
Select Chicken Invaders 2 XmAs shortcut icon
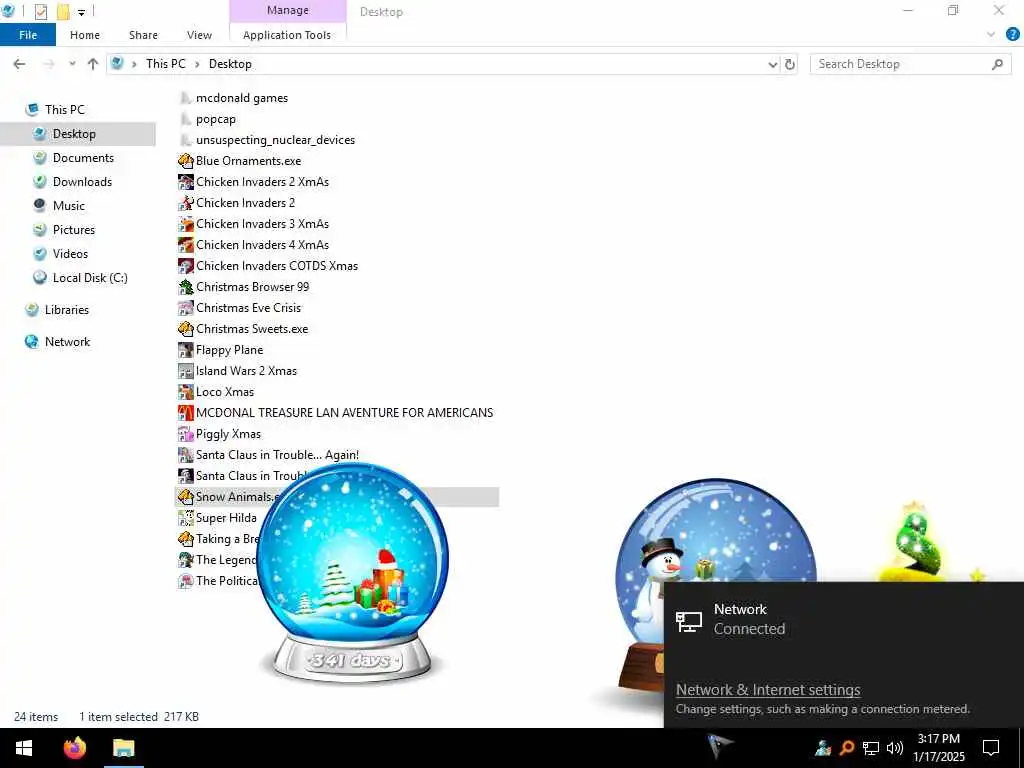click(185, 182)
